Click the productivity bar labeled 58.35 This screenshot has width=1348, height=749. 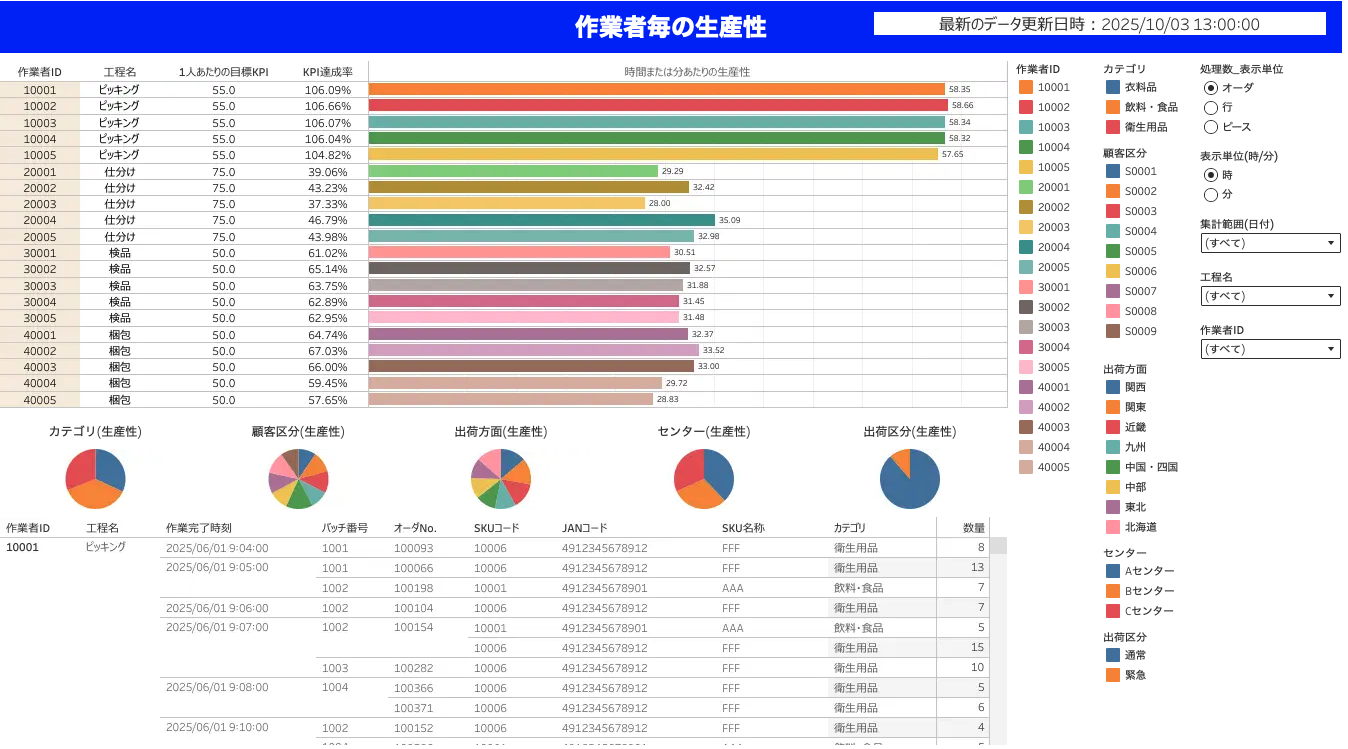(657, 89)
